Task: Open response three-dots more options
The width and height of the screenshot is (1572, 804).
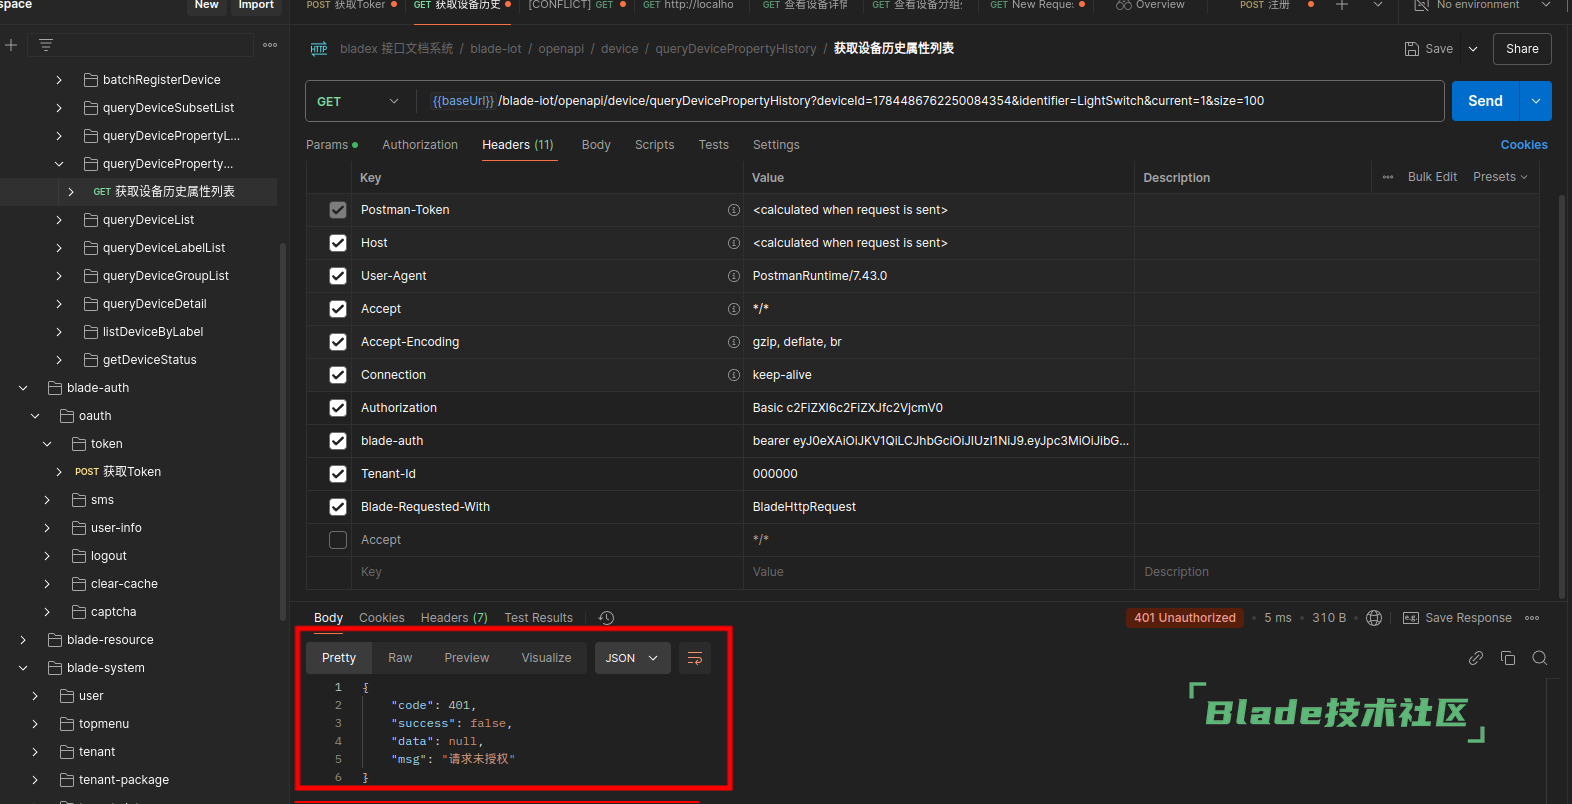Action: pos(1532,618)
